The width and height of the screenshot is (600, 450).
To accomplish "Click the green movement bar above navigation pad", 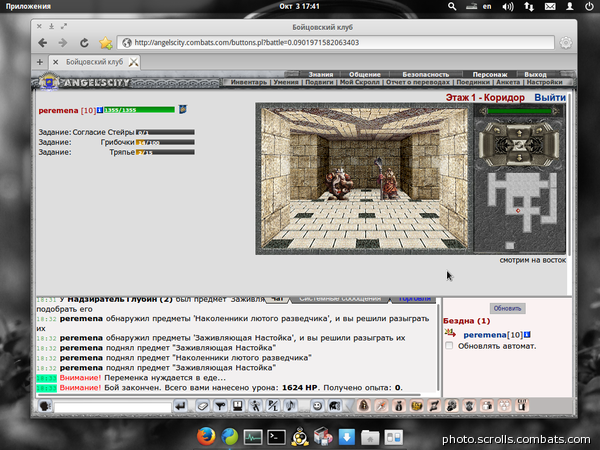I will coord(519,111).
